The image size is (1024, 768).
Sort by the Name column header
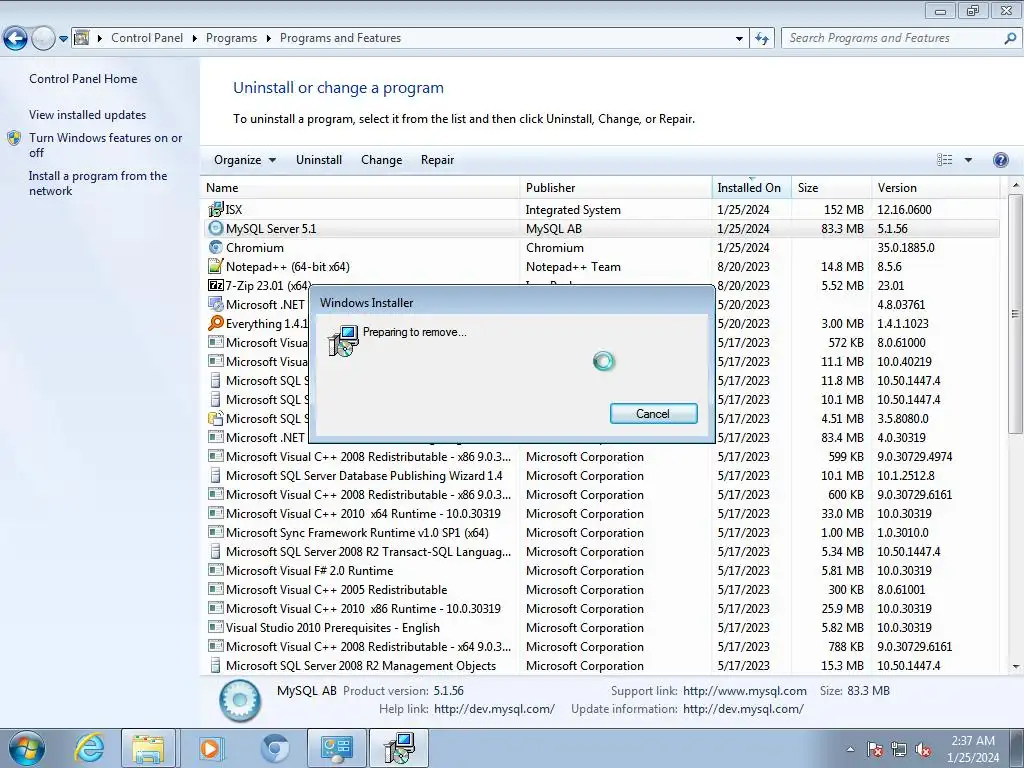pyautogui.click(x=360, y=187)
